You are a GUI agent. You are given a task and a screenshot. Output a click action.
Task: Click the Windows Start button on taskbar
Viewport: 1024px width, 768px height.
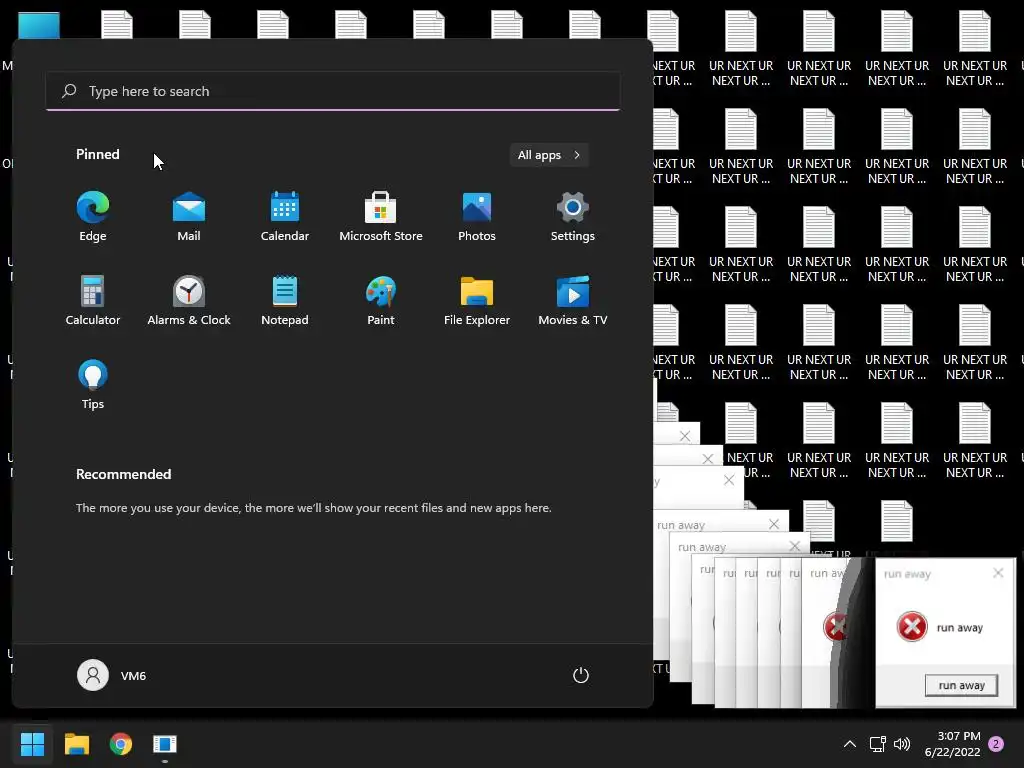pos(32,744)
